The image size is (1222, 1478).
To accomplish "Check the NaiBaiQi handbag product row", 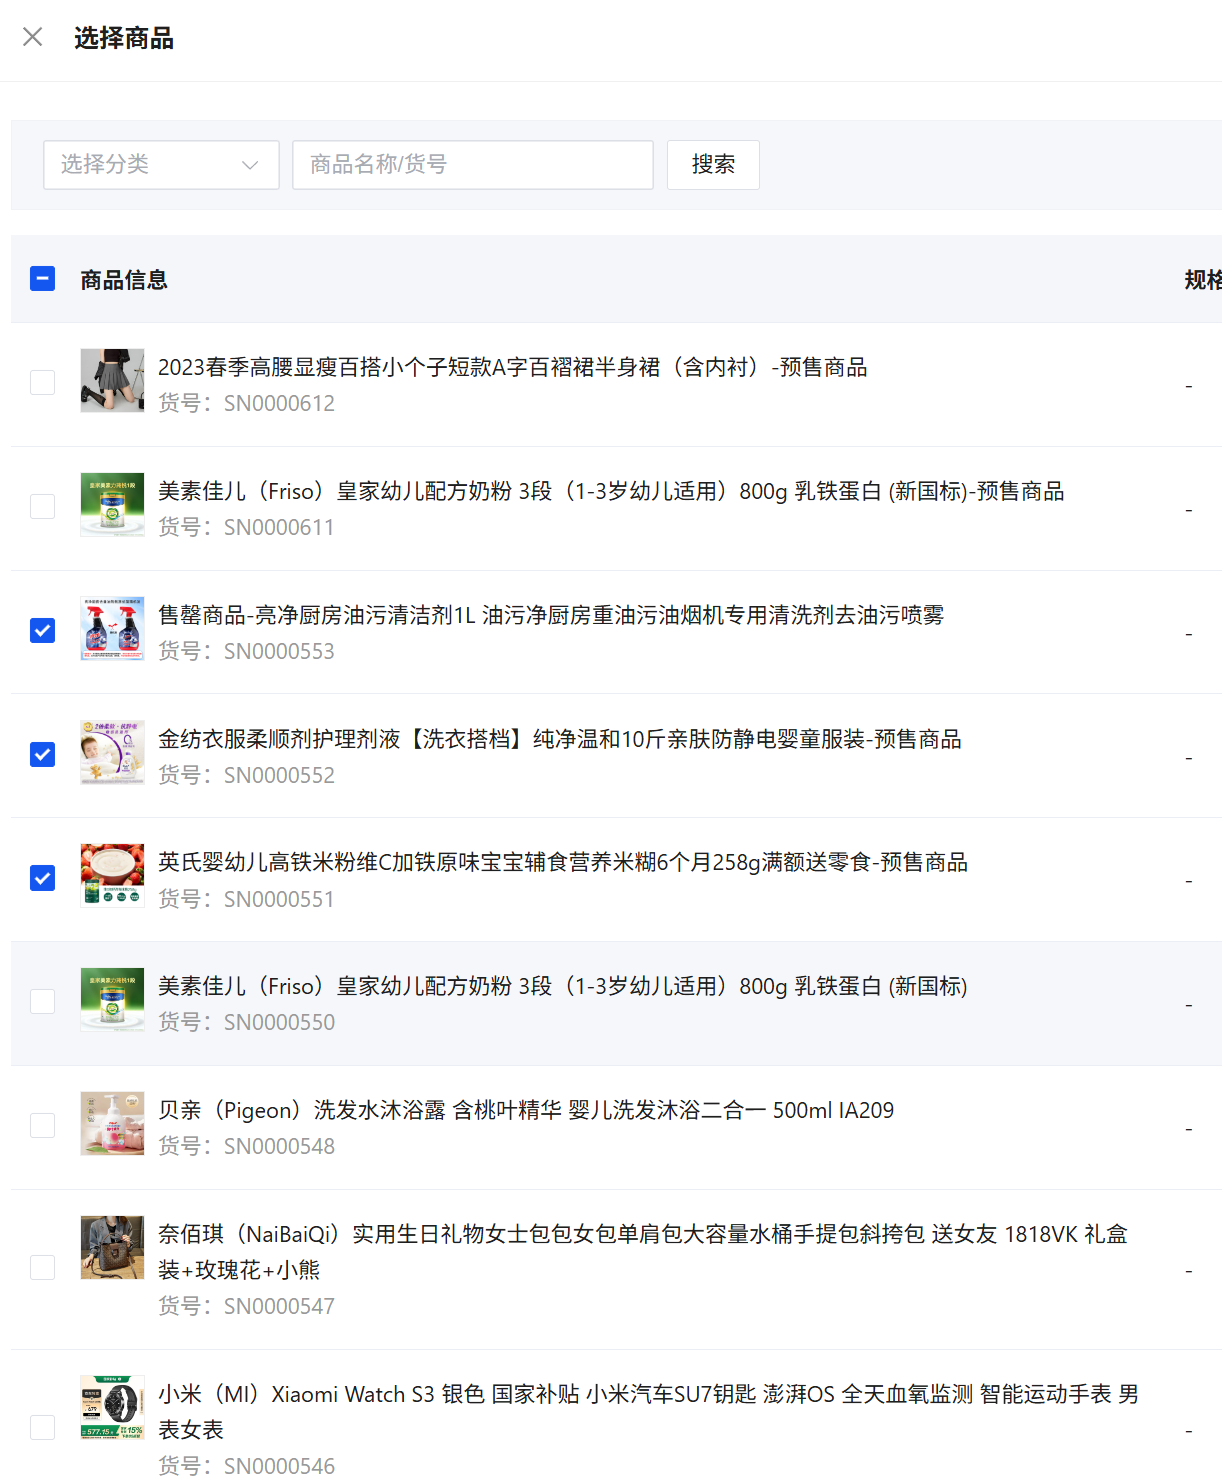I will [43, 1268].
